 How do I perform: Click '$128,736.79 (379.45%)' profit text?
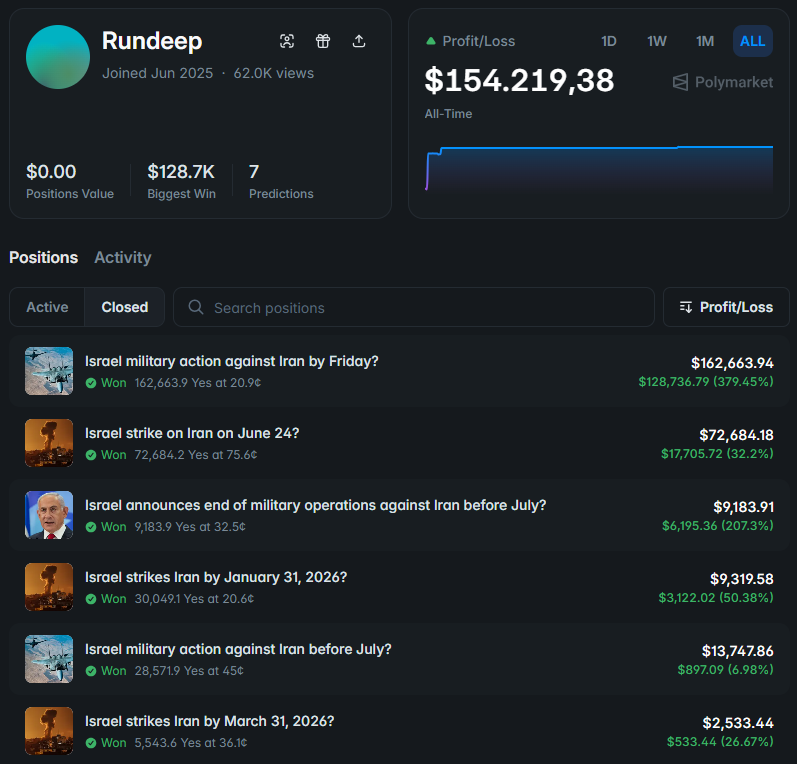click(x=706, y=382)
